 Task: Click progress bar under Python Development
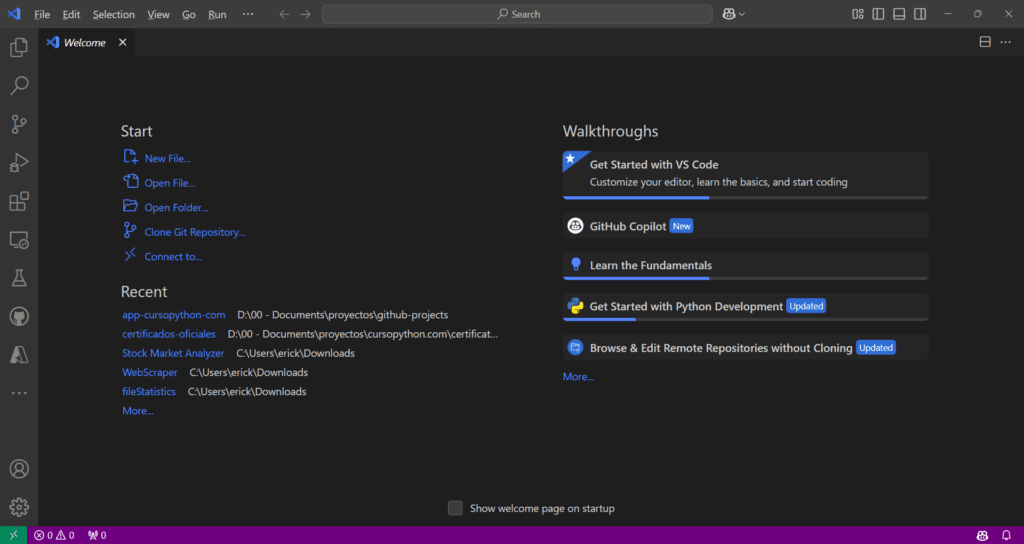coord(745,319)
